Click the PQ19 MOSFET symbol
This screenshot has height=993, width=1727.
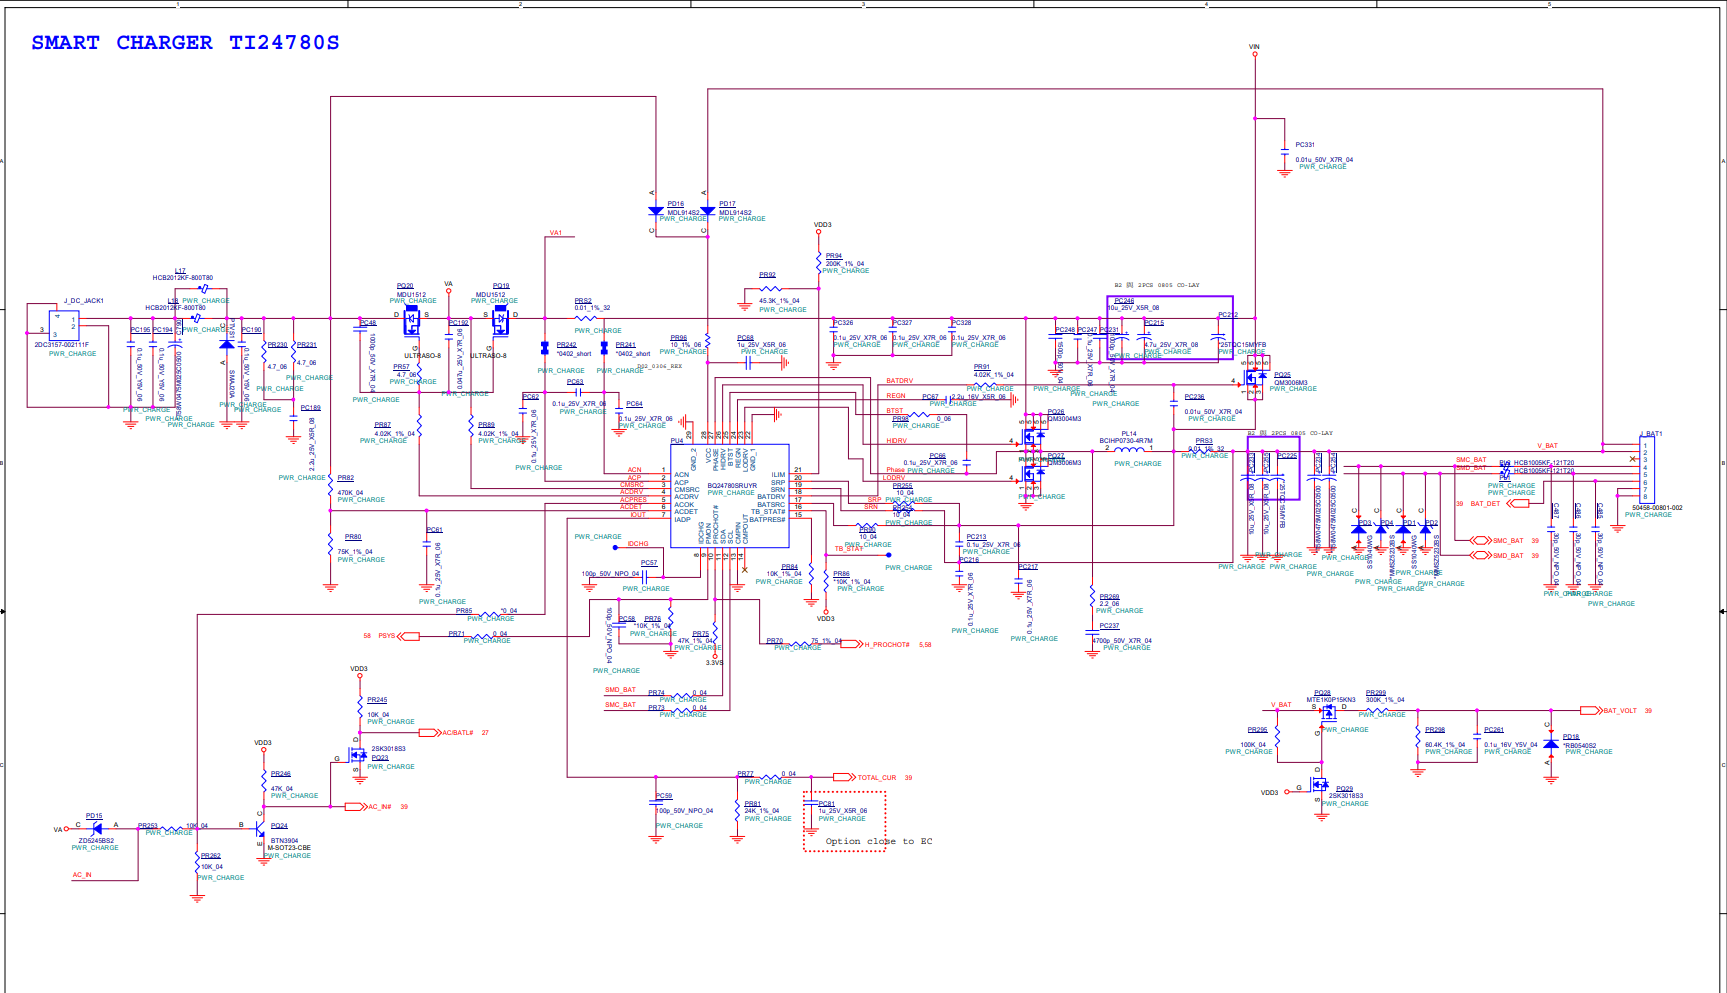(x=500, y=322)
